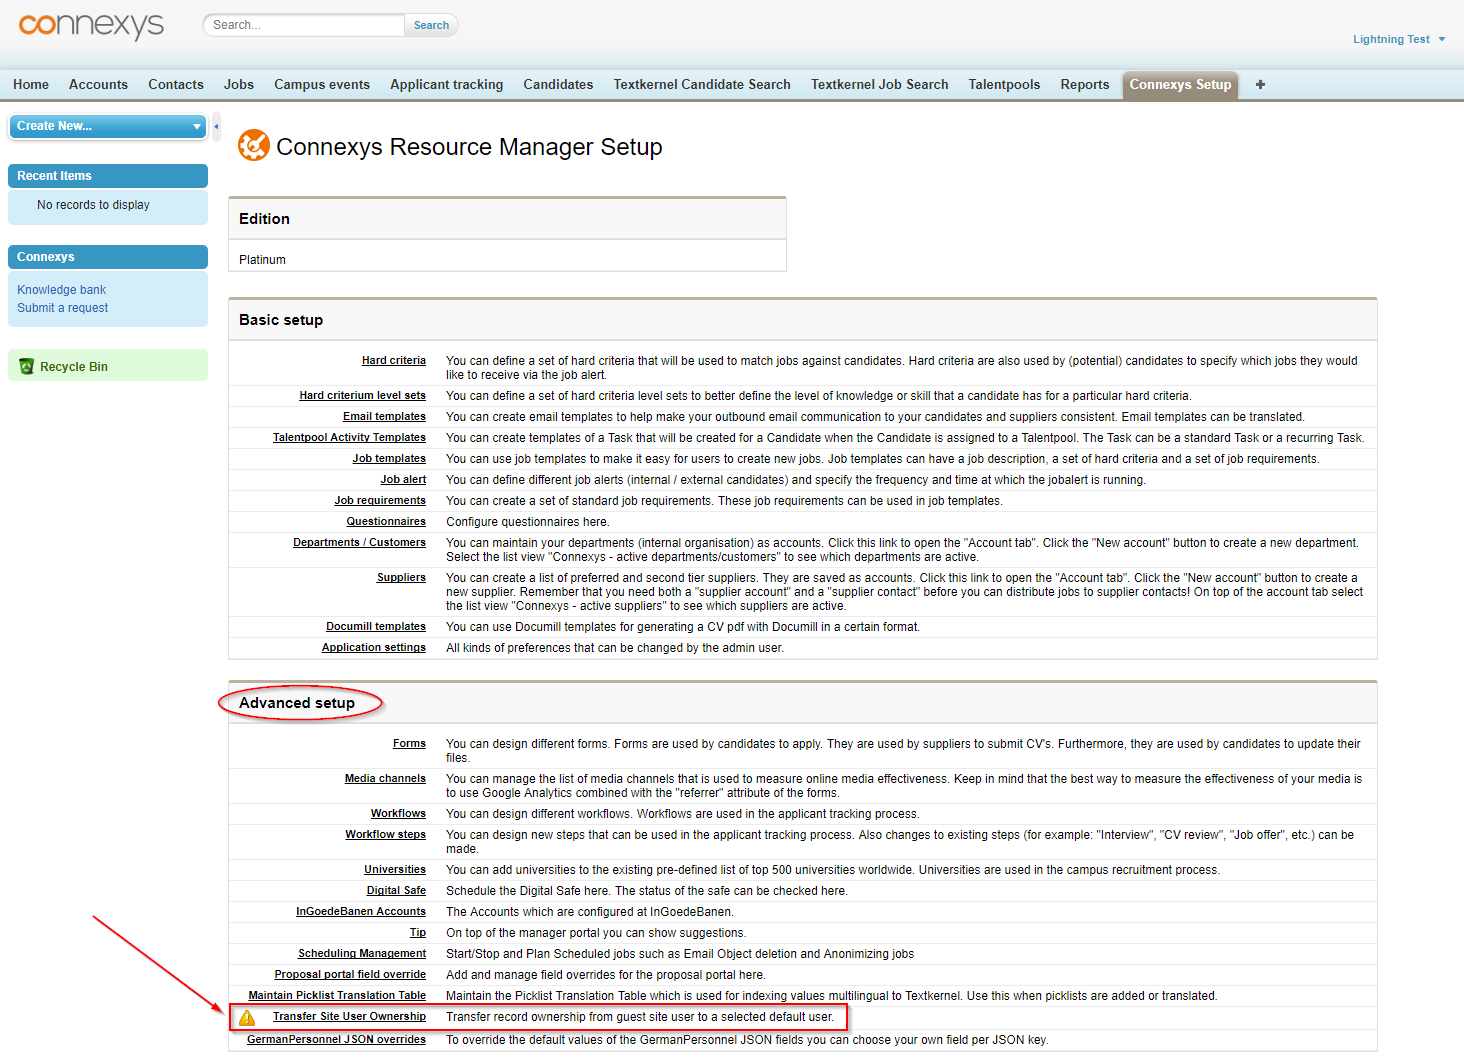Open InGoedeBanen Accounts link
Viewport: 1464px width, 1063px height.
coord(361,912)
